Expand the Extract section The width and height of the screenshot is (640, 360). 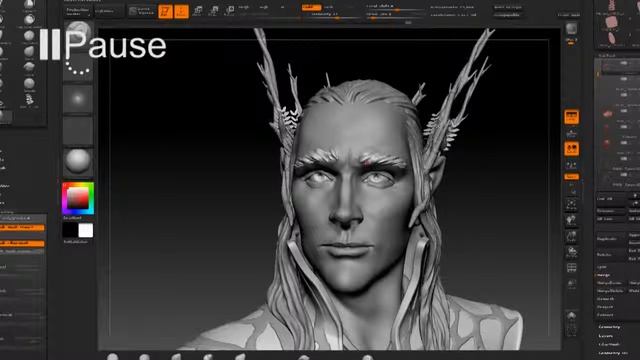point(605,315)
